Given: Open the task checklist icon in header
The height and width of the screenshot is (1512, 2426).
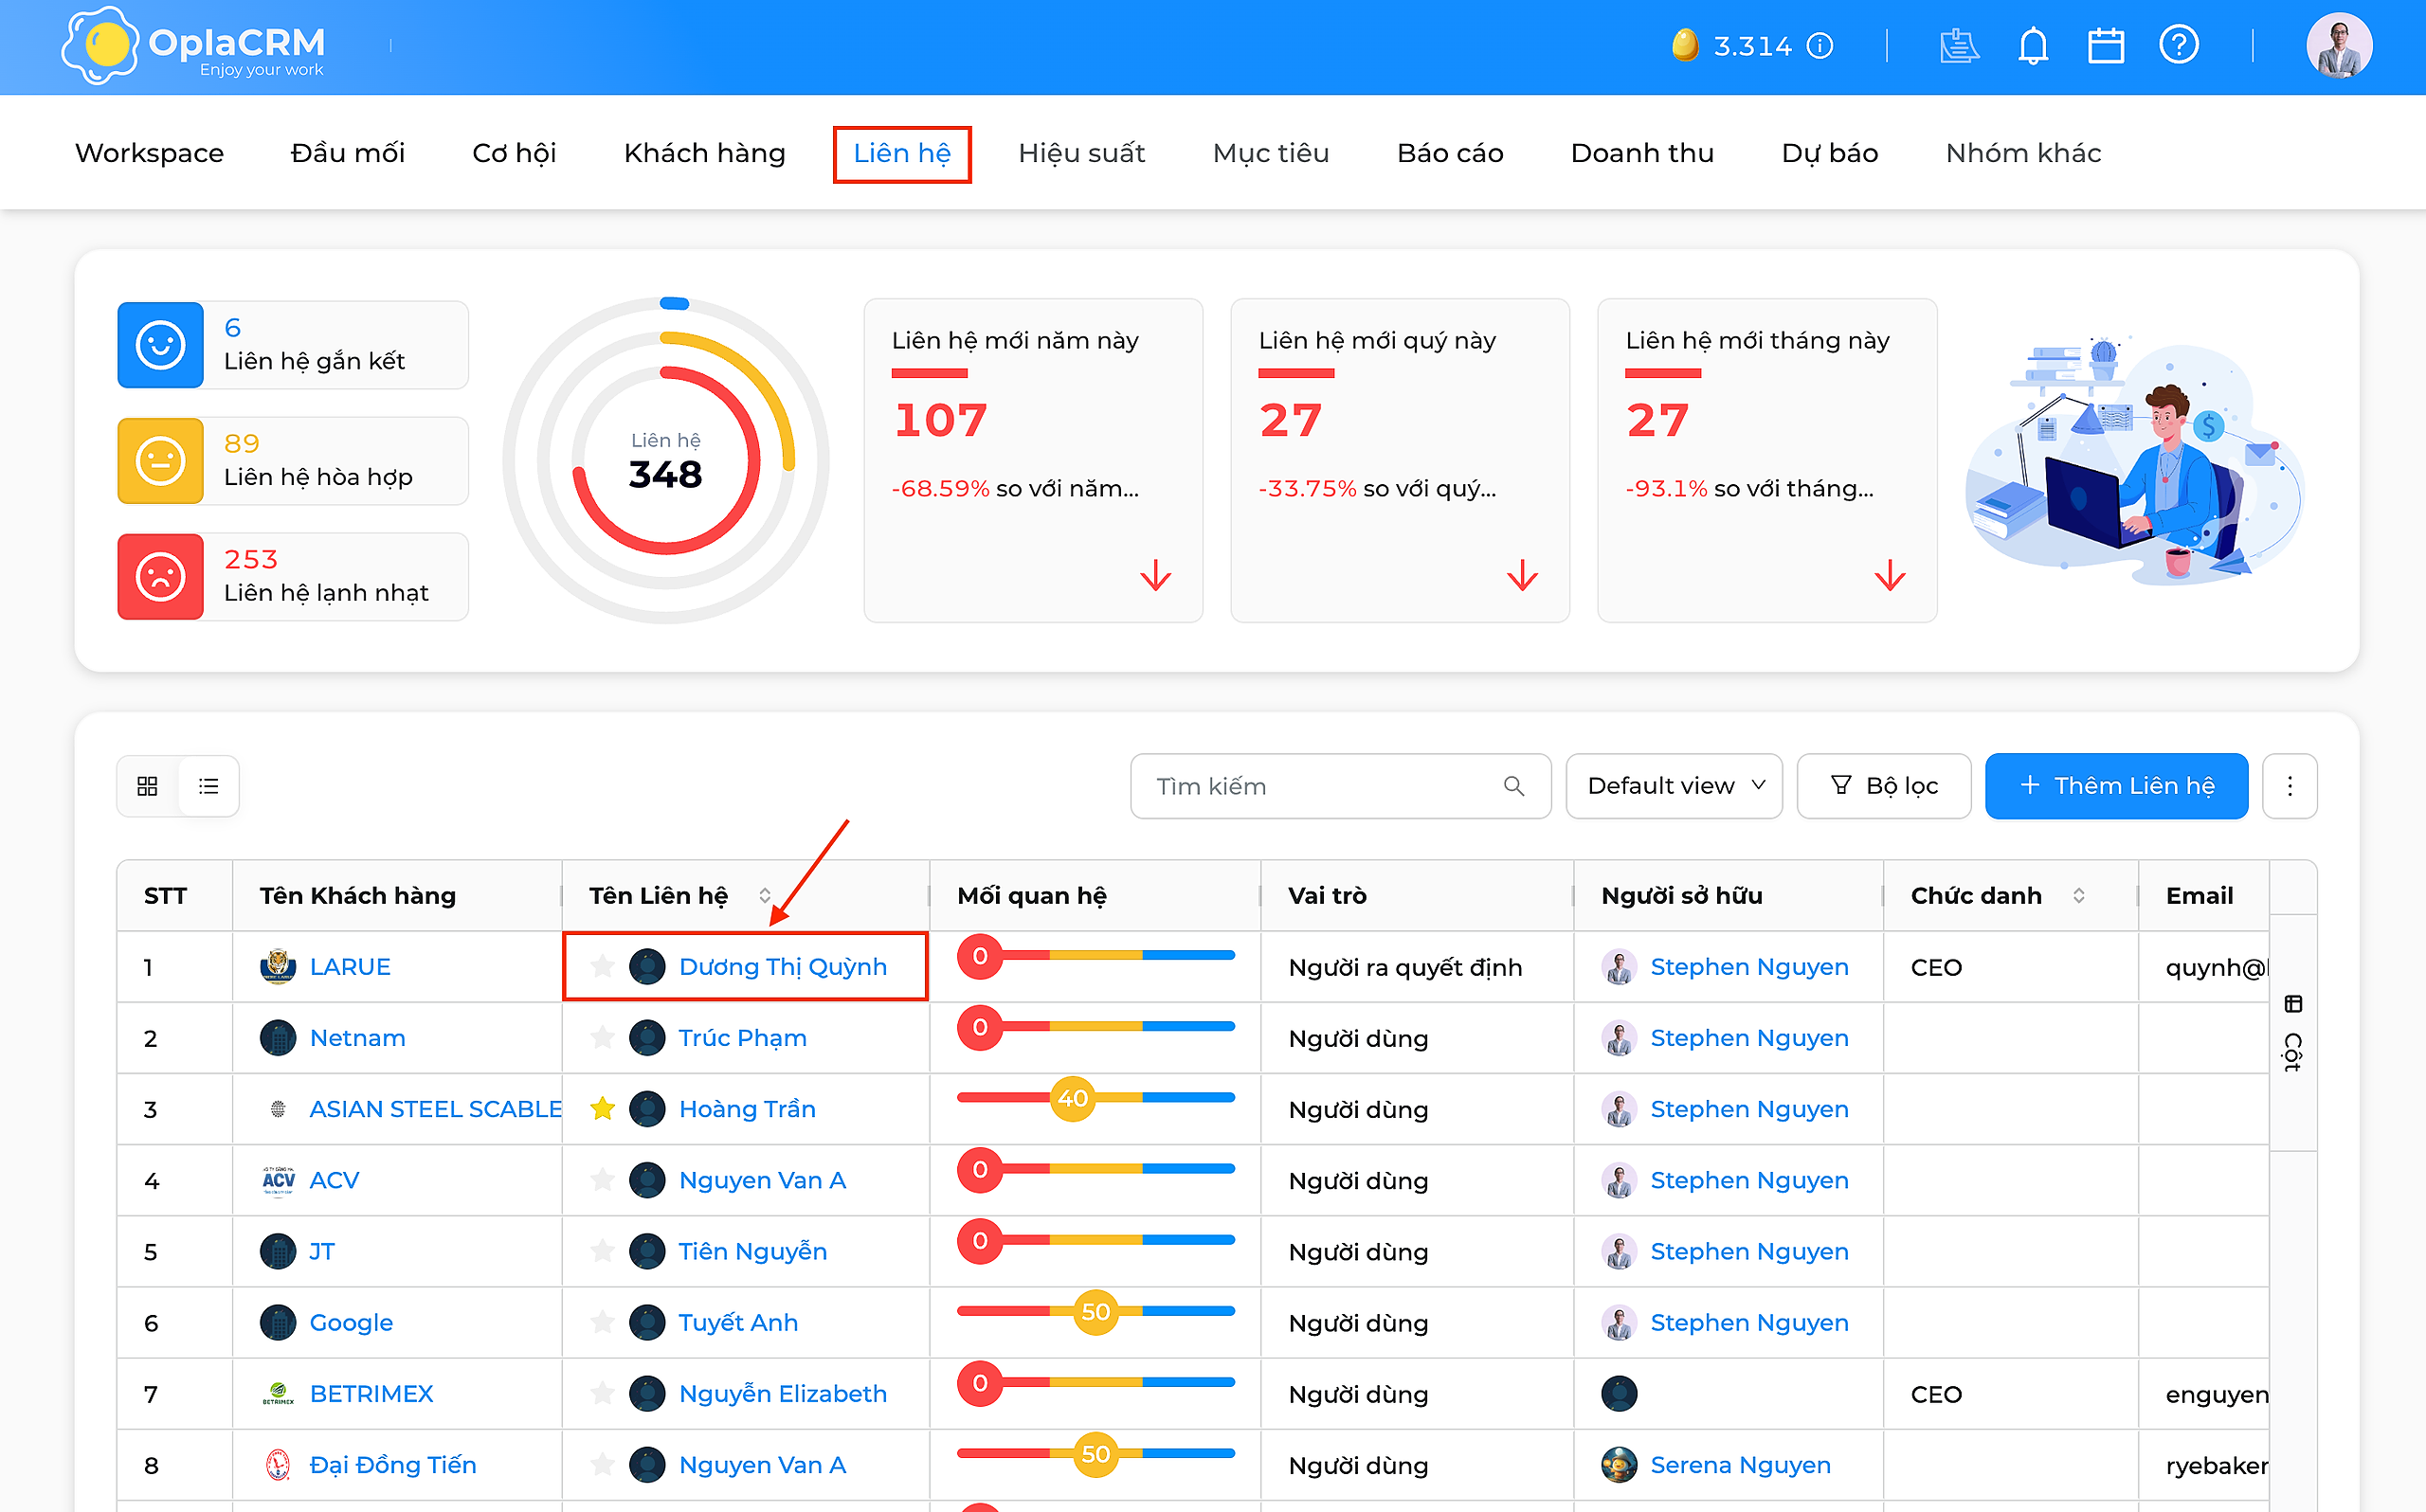Looking at the screenshot, I should [x=1958, y=46].
